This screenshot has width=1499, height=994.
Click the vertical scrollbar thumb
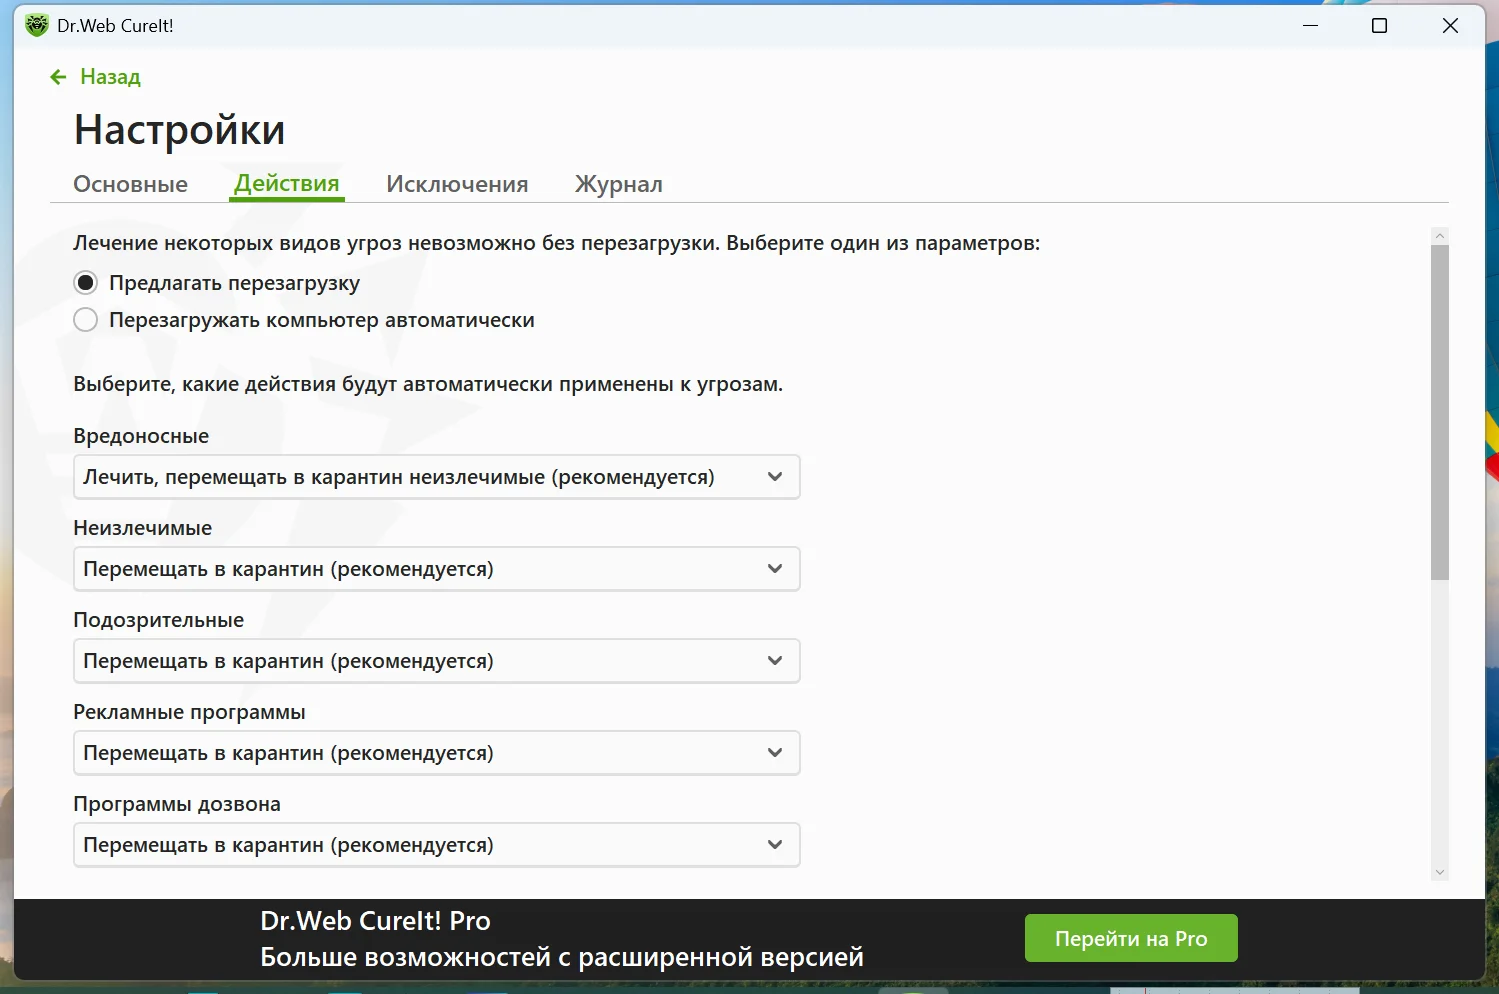1440,412
